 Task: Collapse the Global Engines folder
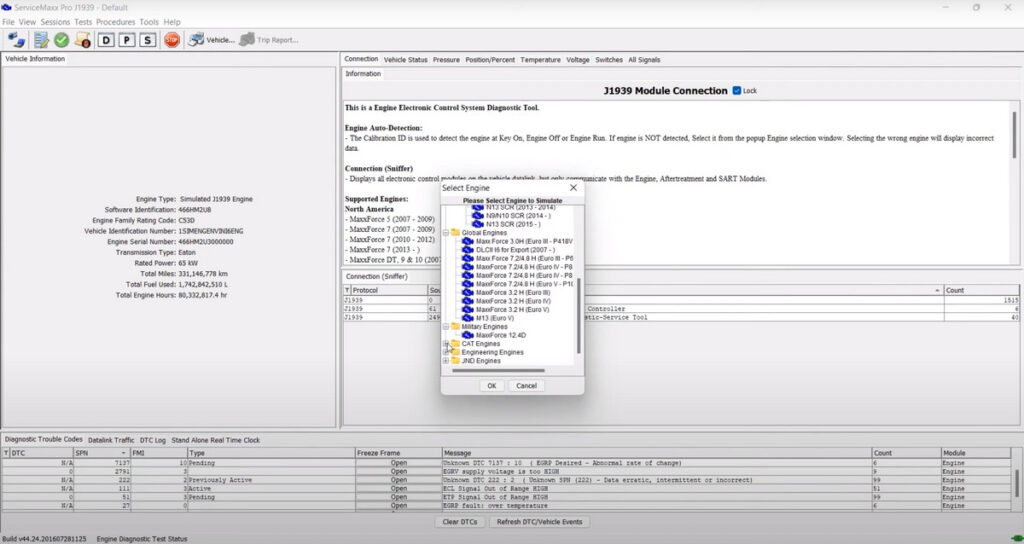pyautogui.click(x=446, y=232)
